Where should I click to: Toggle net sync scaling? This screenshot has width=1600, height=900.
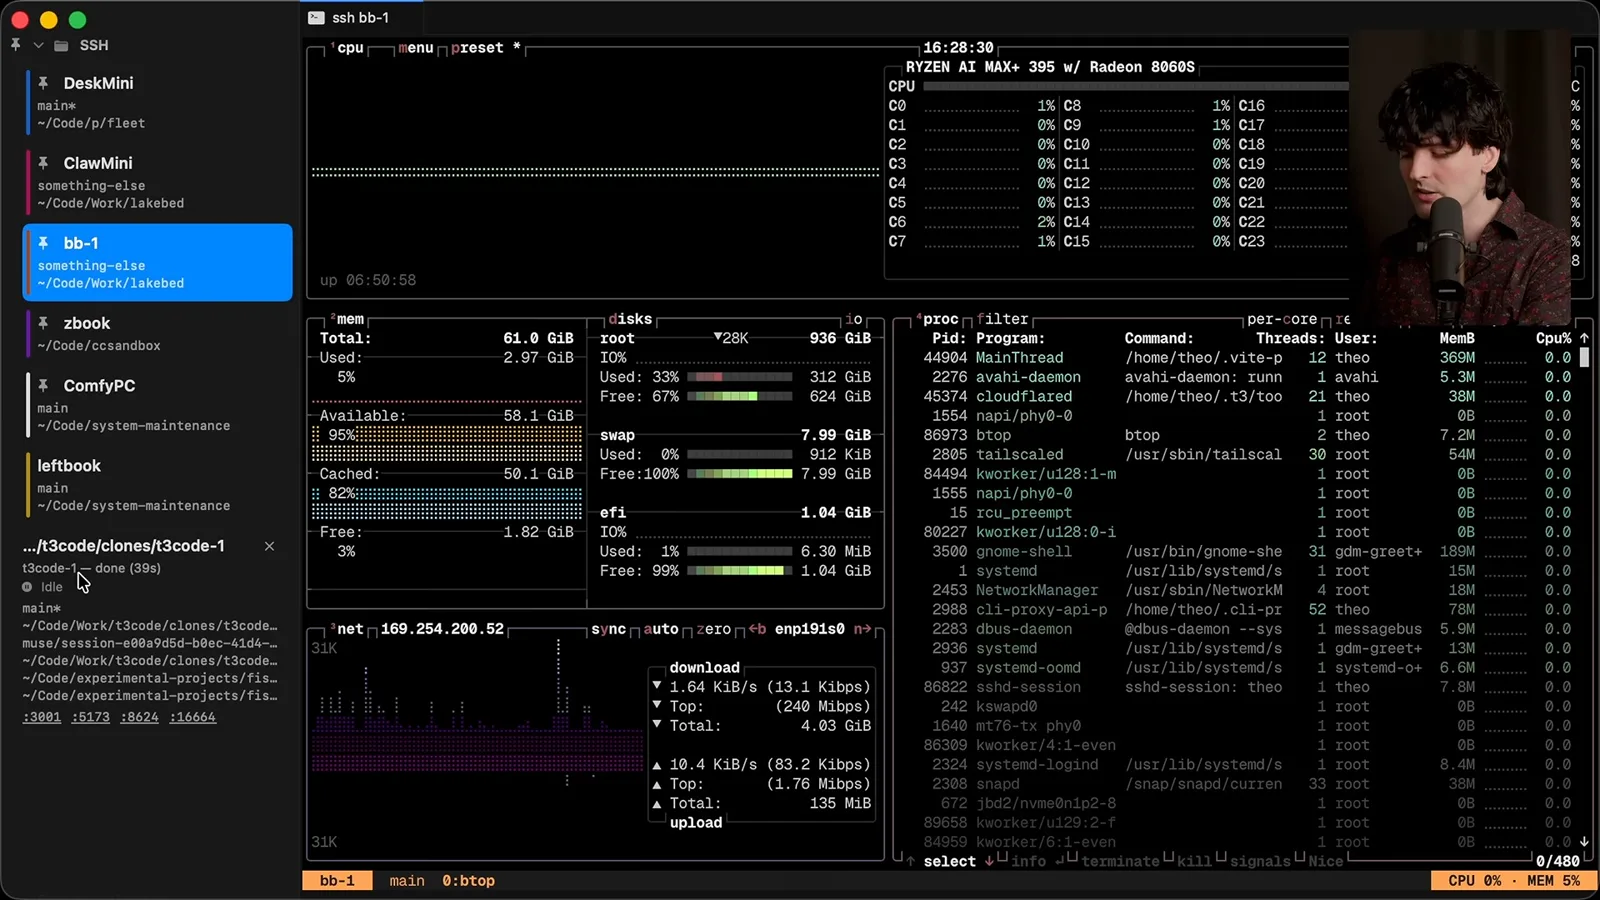pyautogui.click(x=608, y=629)
